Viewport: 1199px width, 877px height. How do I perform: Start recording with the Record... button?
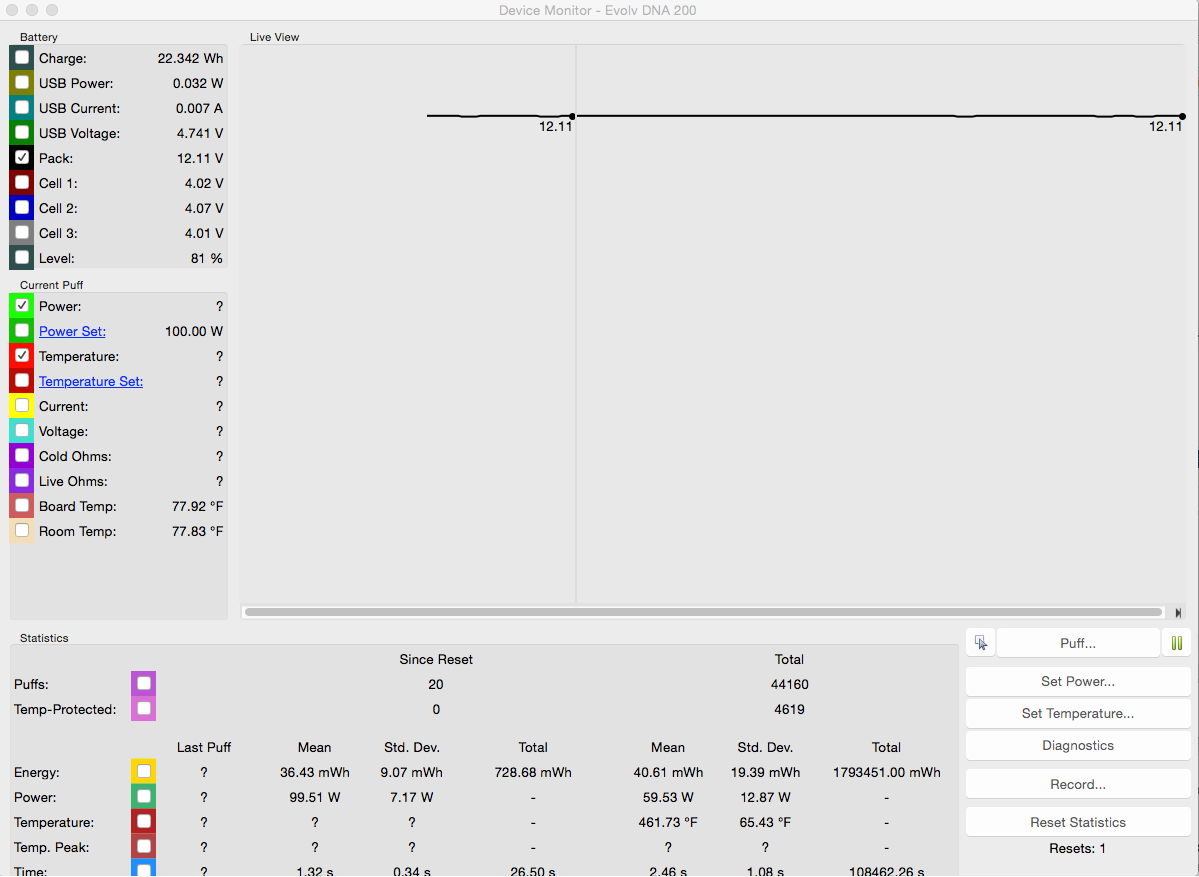[x=1078, y=785]
